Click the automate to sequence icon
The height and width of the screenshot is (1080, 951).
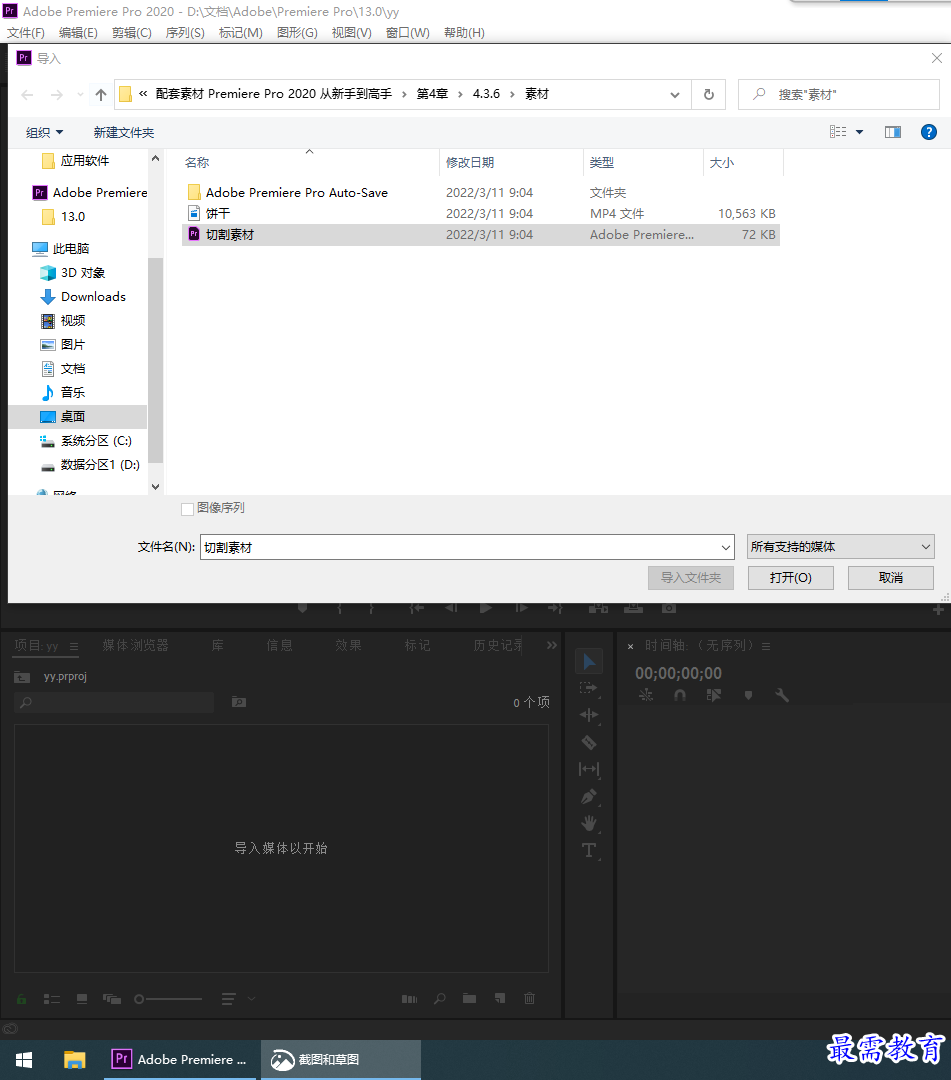click(410, 999)
